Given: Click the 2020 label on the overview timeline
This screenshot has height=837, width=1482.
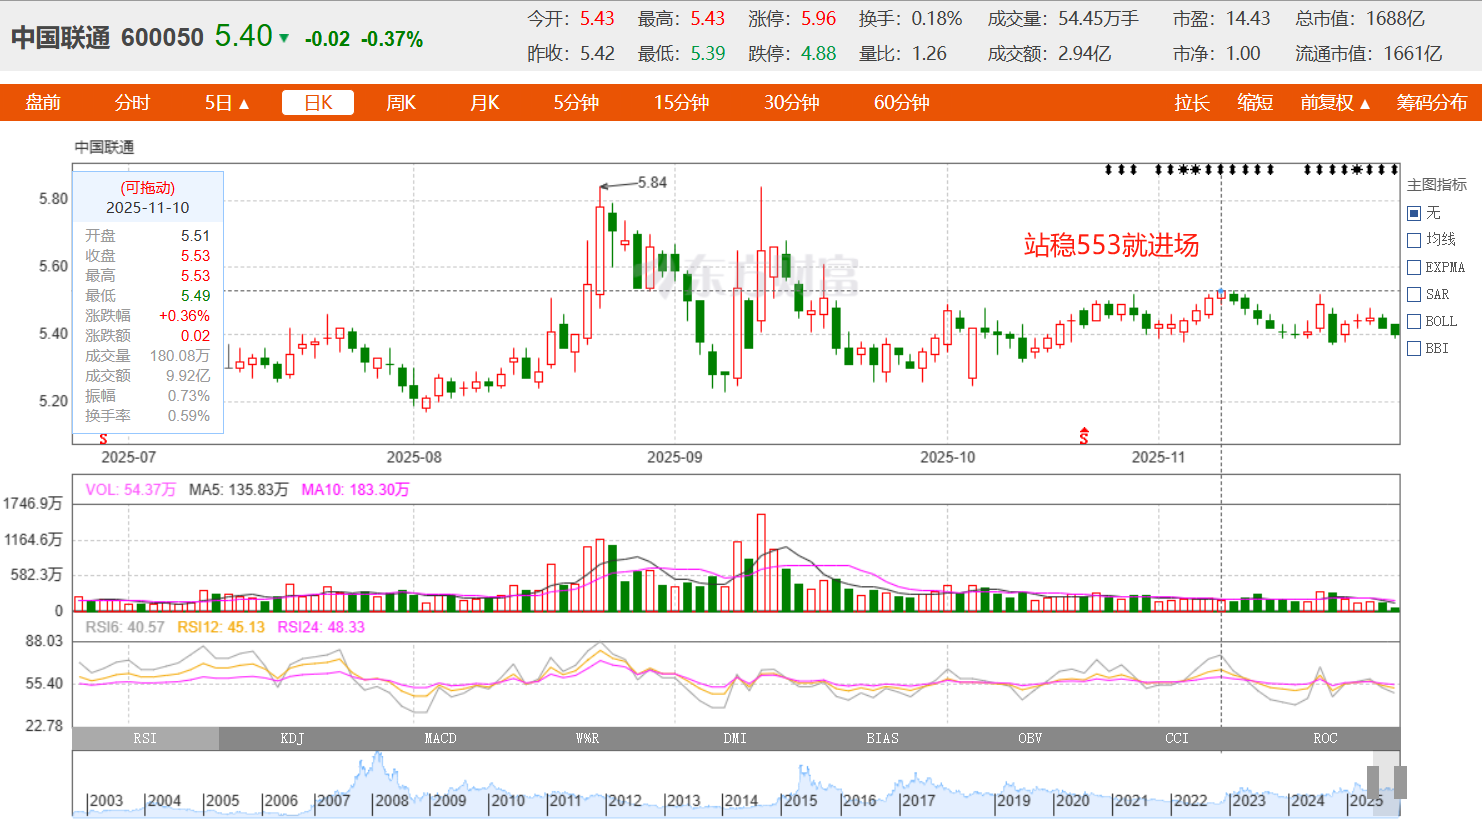Looking at the screenshot, I should (x=1072, y=801).
